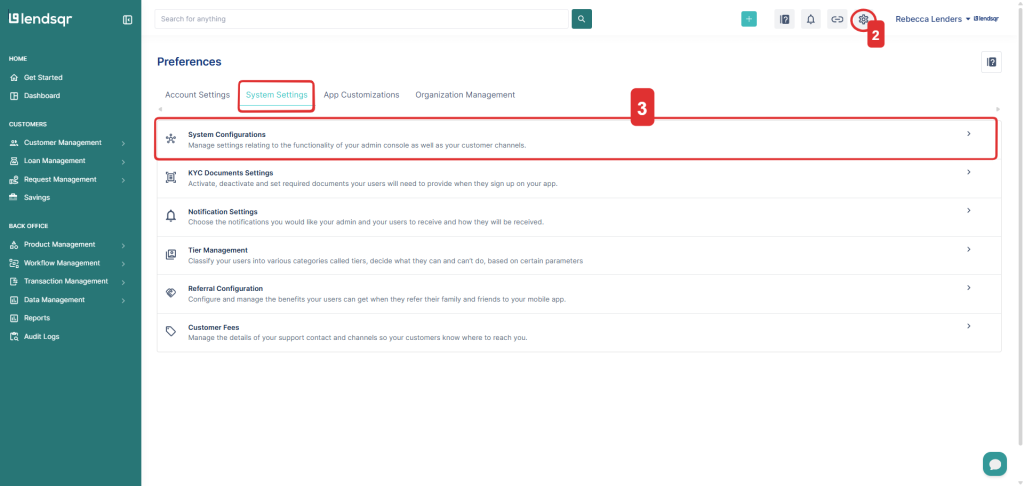Open the chat support bubble icon
1024x486 pixels.
point(994,463)
